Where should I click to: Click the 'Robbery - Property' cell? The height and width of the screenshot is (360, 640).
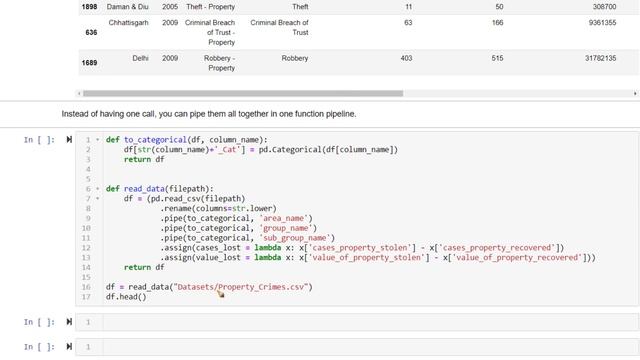tap(220, 63)
